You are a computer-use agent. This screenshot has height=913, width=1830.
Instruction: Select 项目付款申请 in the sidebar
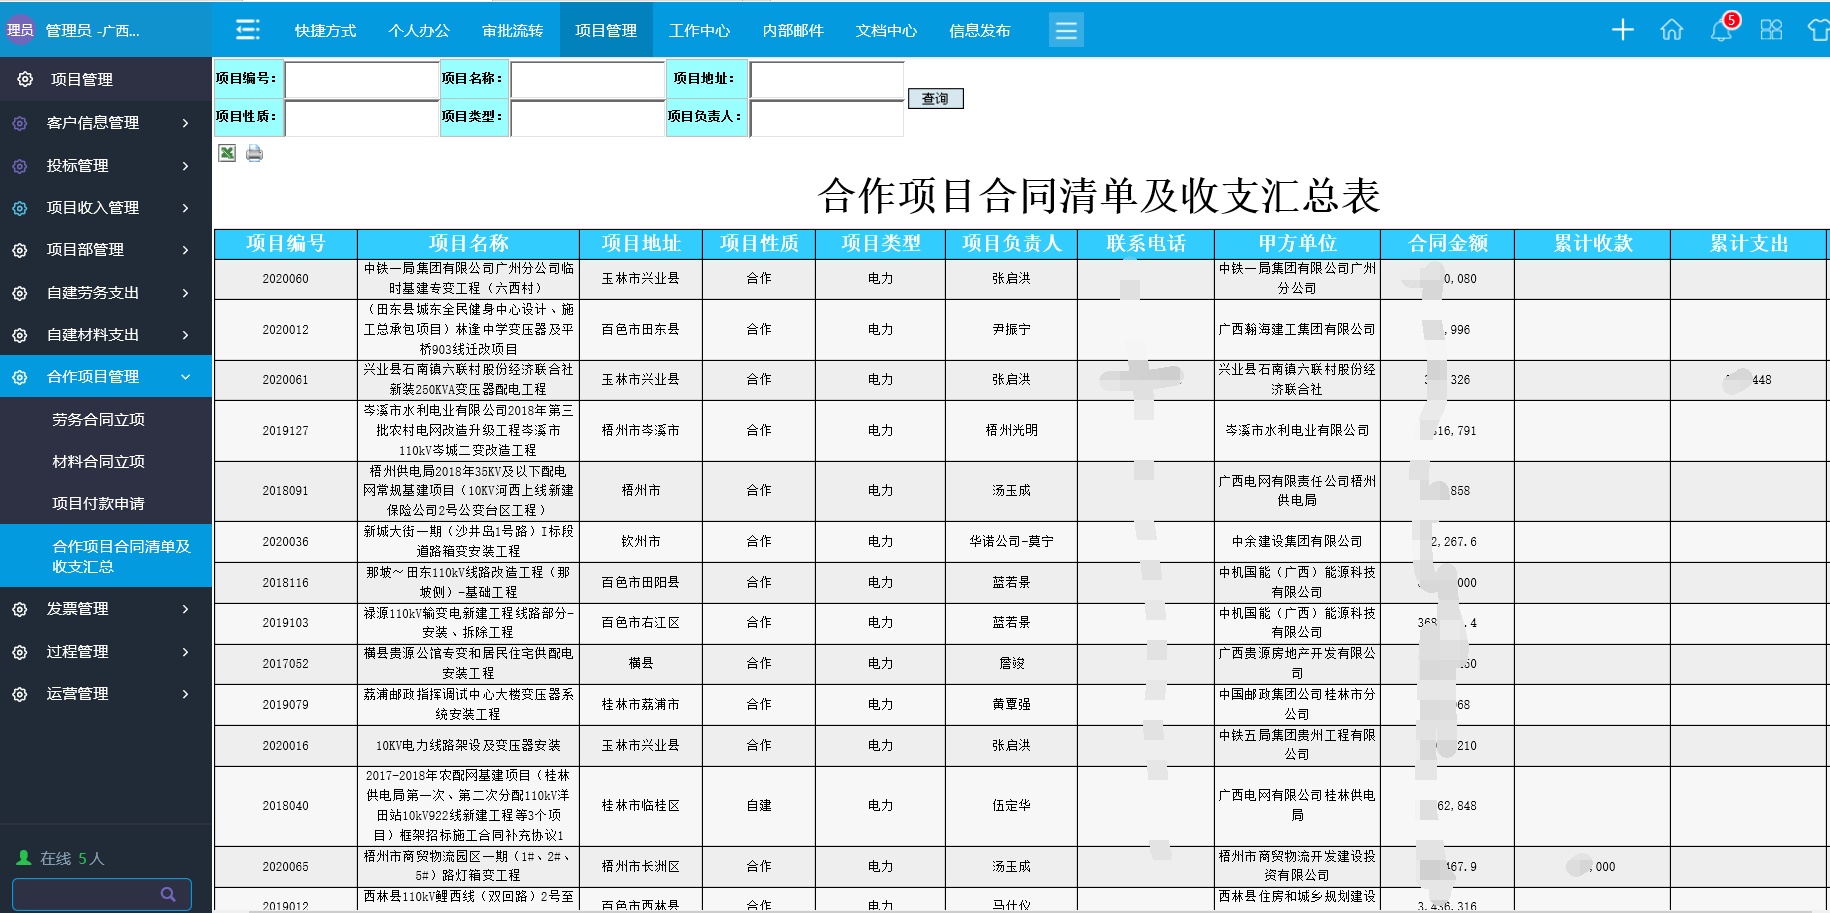pos(98,504)
